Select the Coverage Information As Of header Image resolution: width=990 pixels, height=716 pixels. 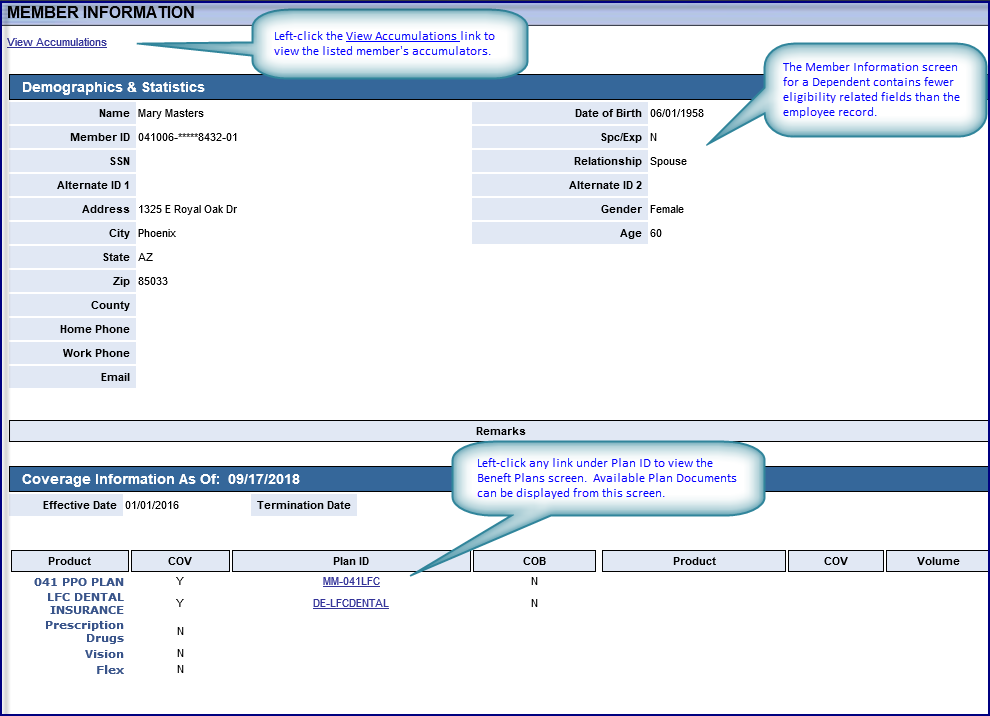[161, 479]
